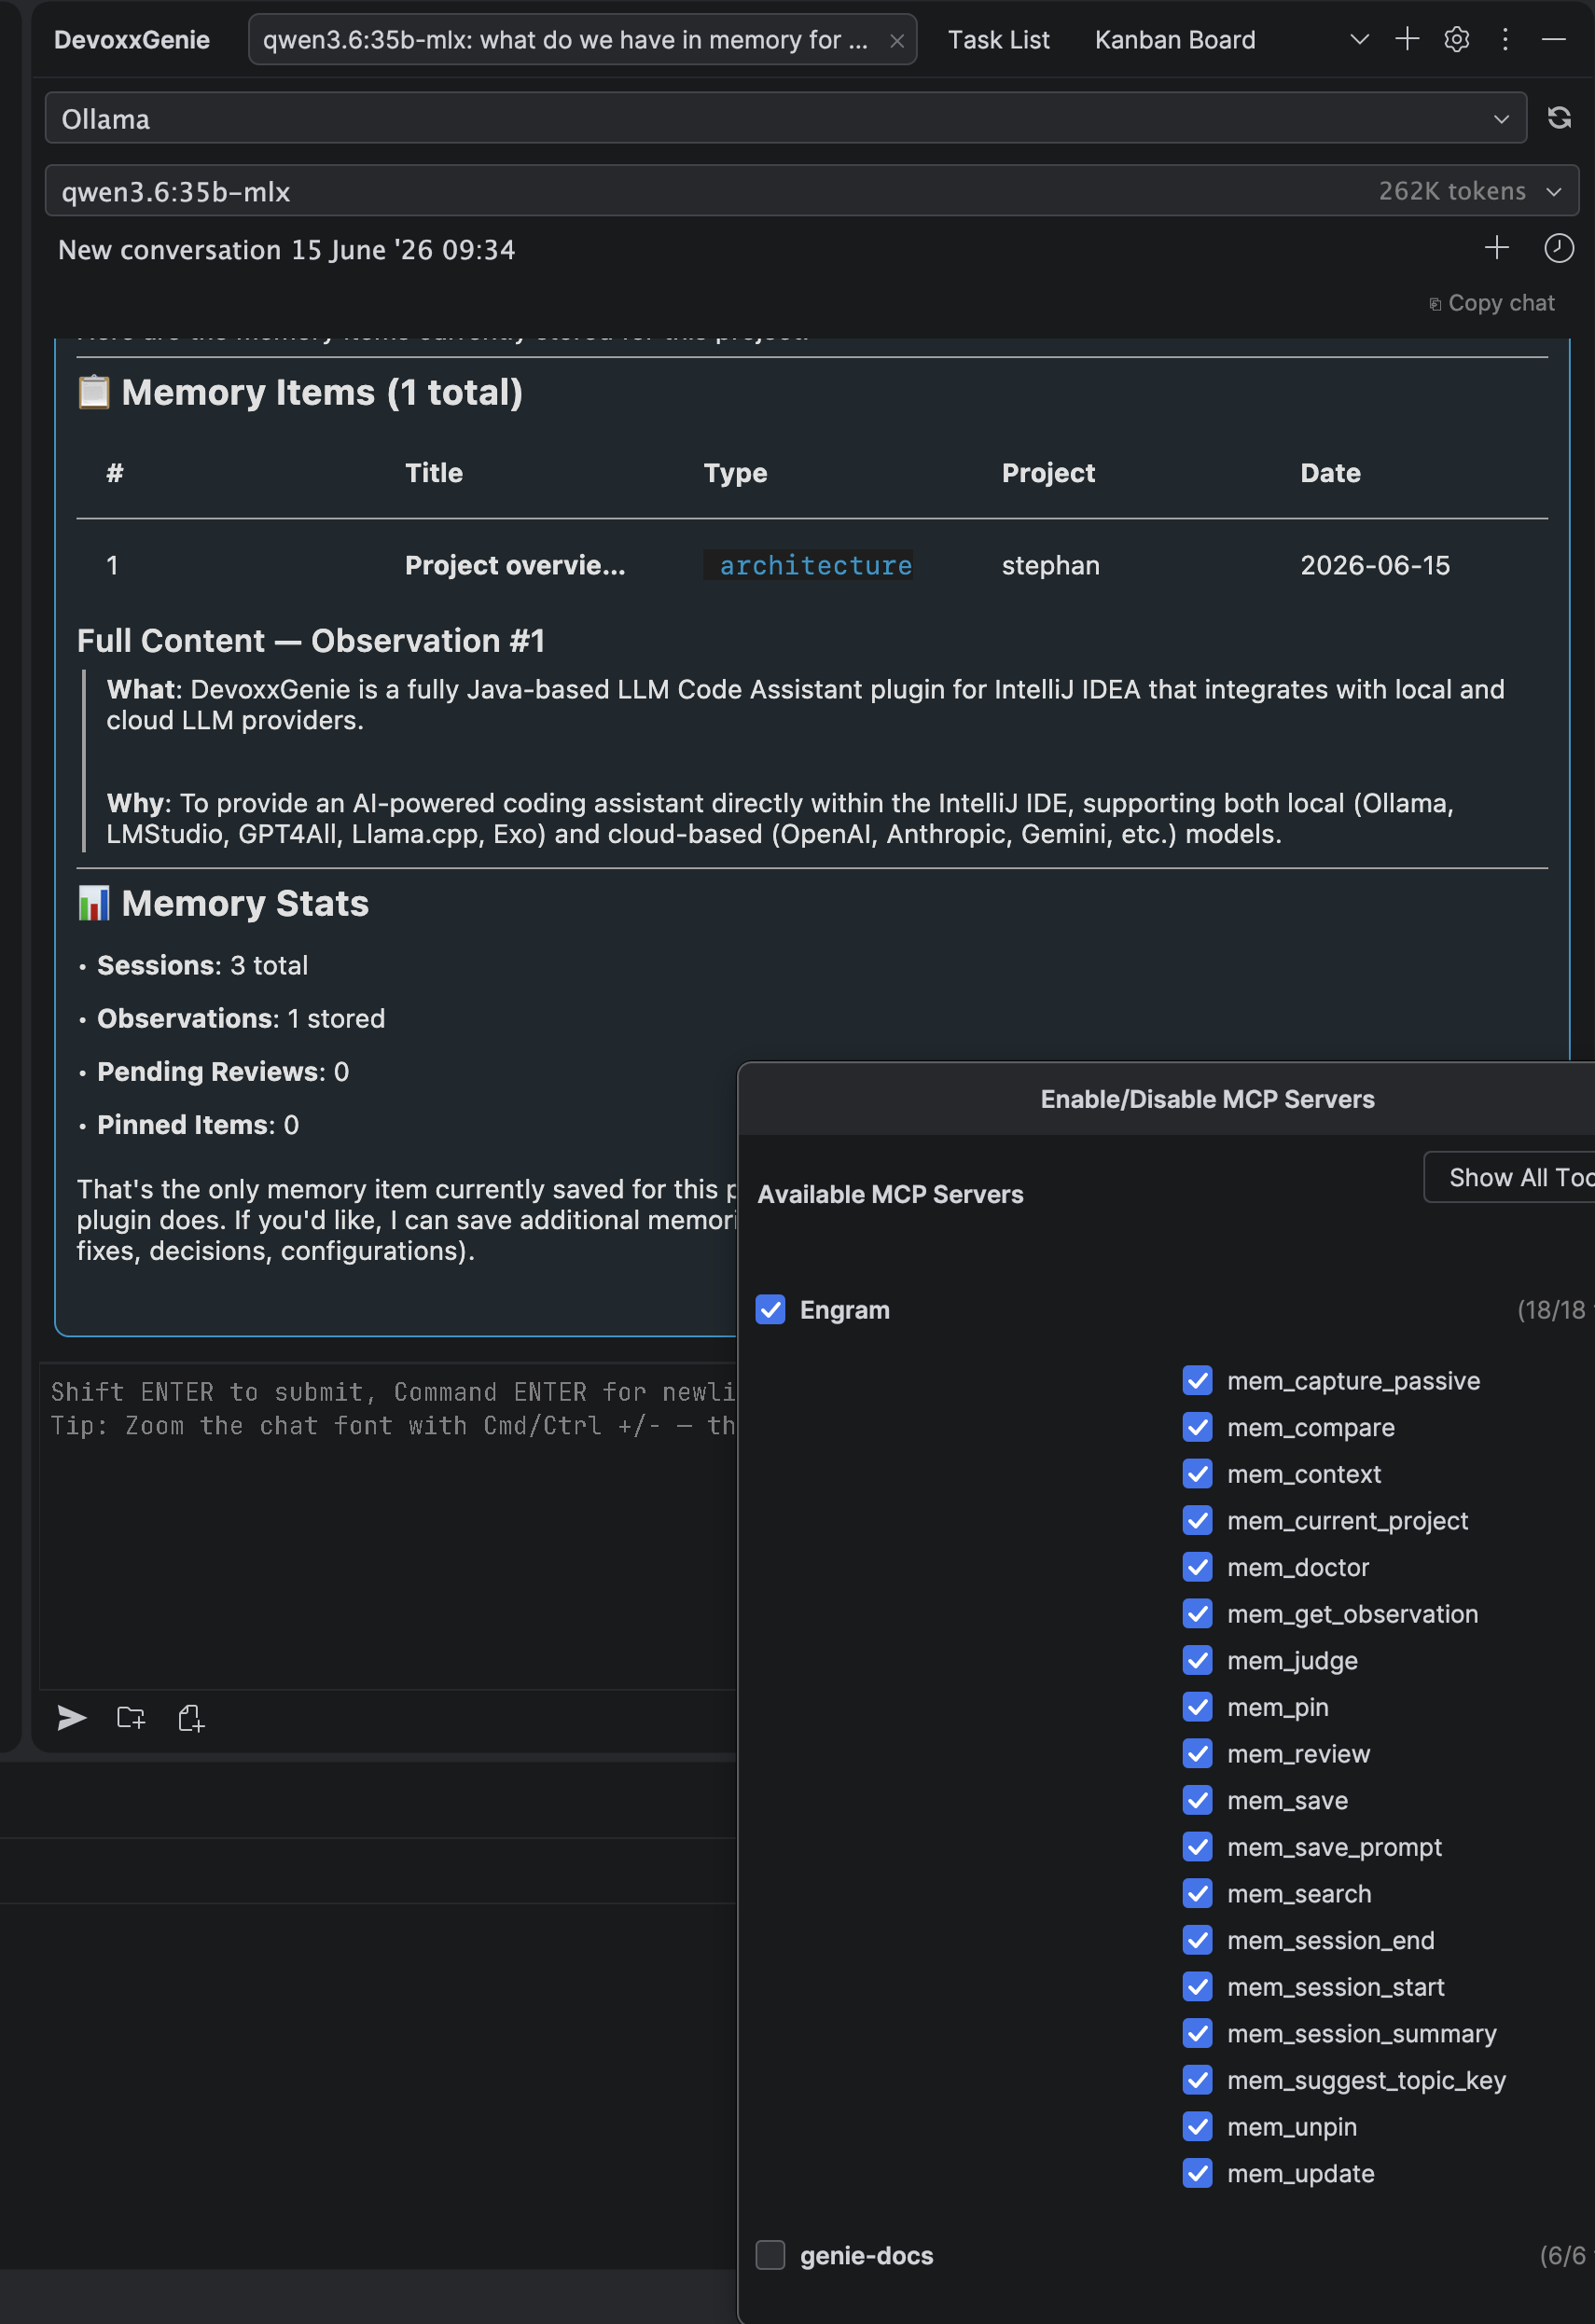Toggle the mem_compare tool checkbox

(1197, 1427)
